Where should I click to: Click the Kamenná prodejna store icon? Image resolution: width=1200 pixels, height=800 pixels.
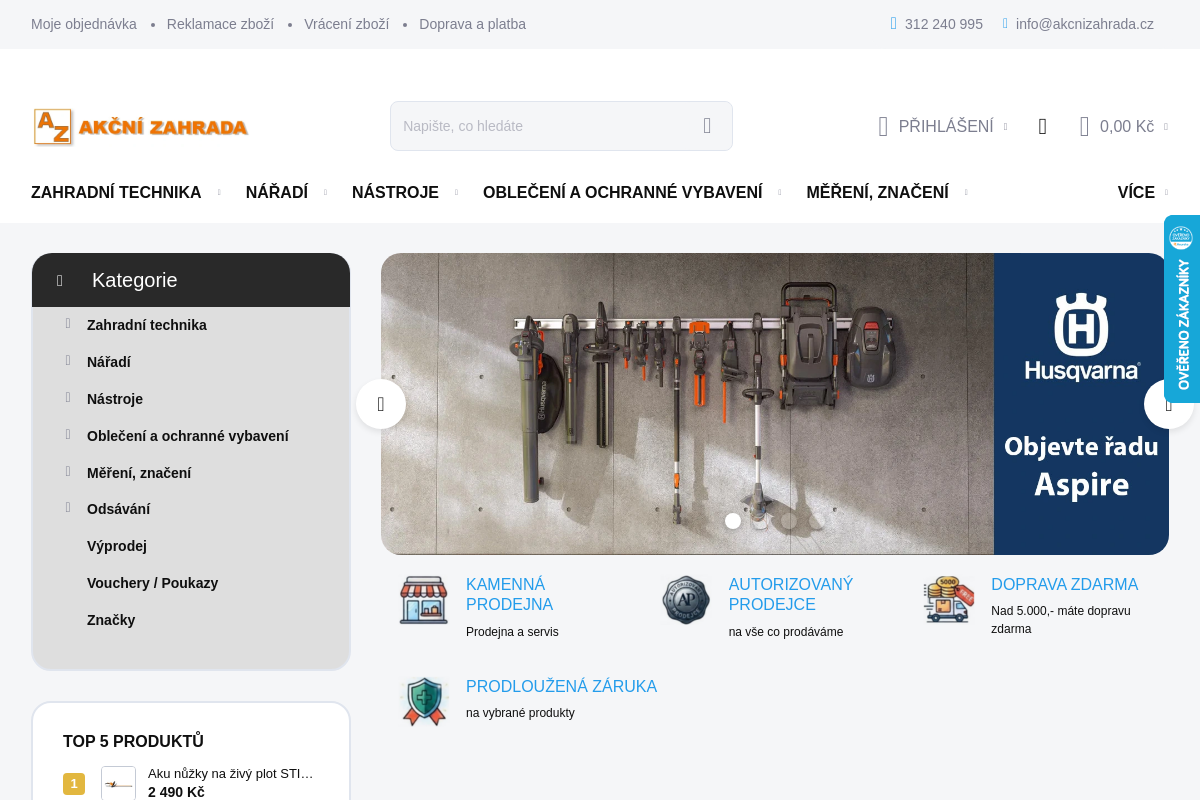point(424,600)
